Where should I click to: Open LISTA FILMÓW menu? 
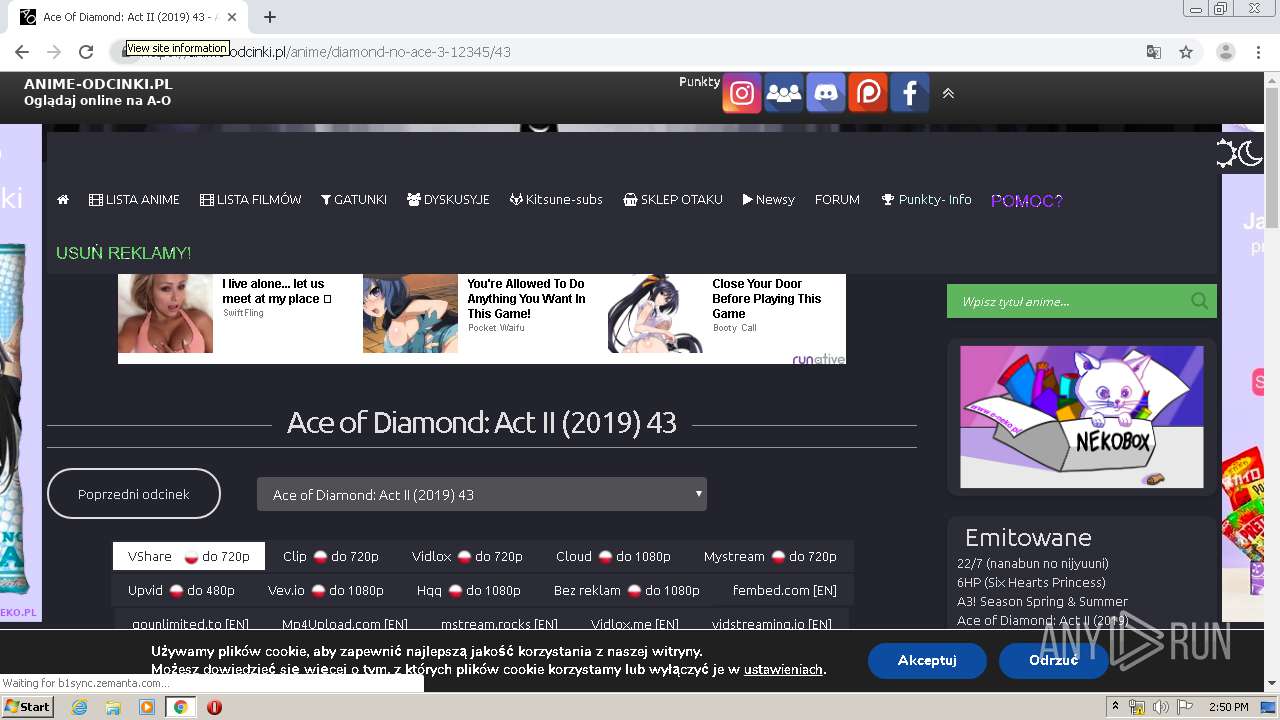(250, 200)
